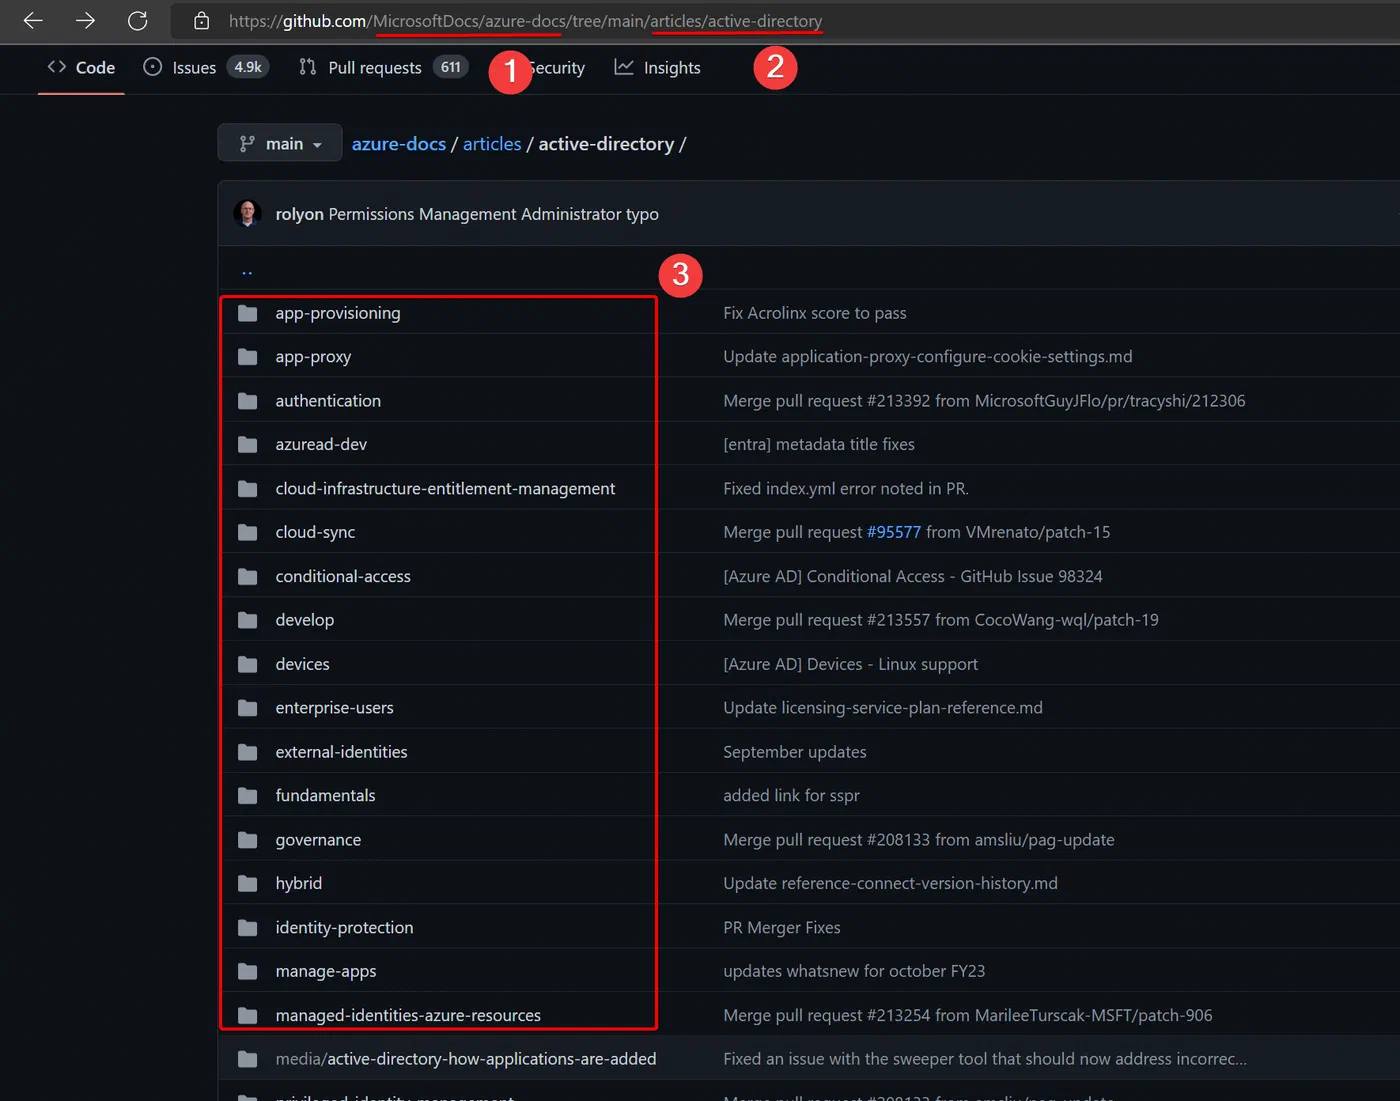The width and height of the screenshot is (1400, 1101).
Task: Go to parent directory via the two dots
Action: pyautogui.click(x=247, y=271)
